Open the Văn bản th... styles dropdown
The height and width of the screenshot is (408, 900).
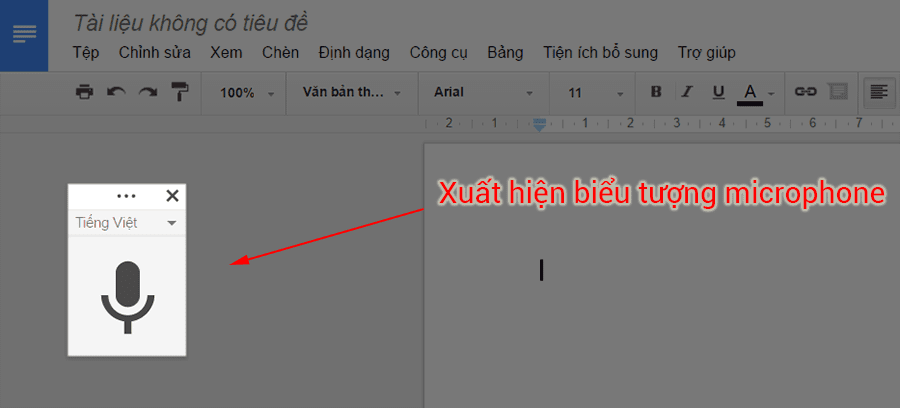tap(352, 92)
